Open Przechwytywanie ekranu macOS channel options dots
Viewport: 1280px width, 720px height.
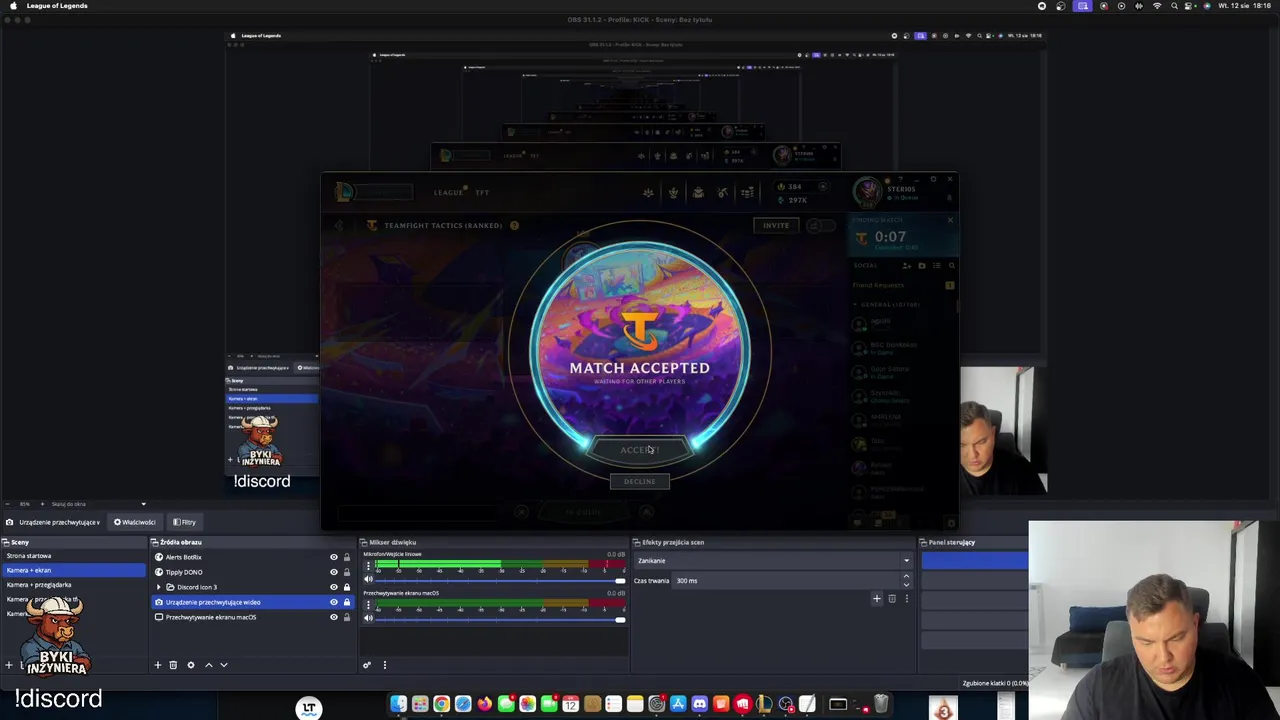(x=367, y=605)
